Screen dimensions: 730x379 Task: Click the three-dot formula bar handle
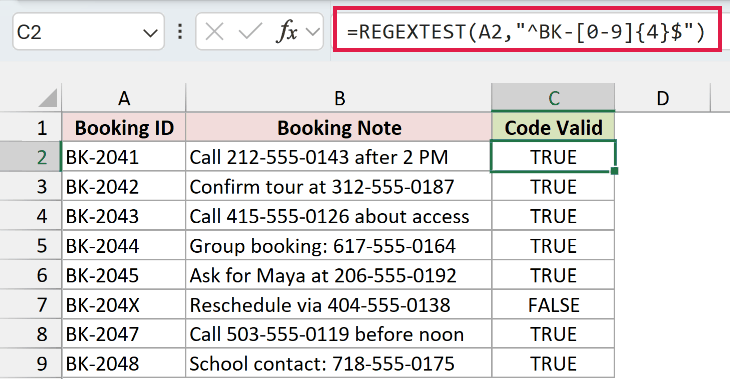click(x=180, y=32)
